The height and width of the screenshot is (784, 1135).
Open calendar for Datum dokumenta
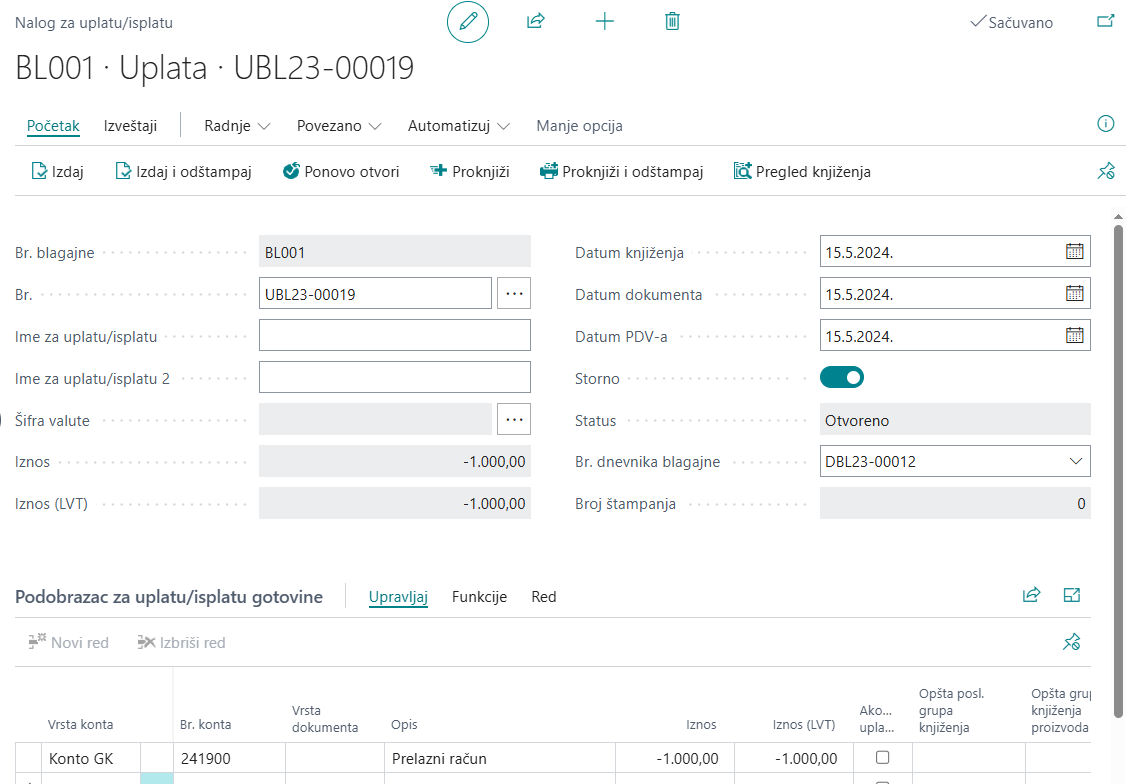[x=1074, y=294]
